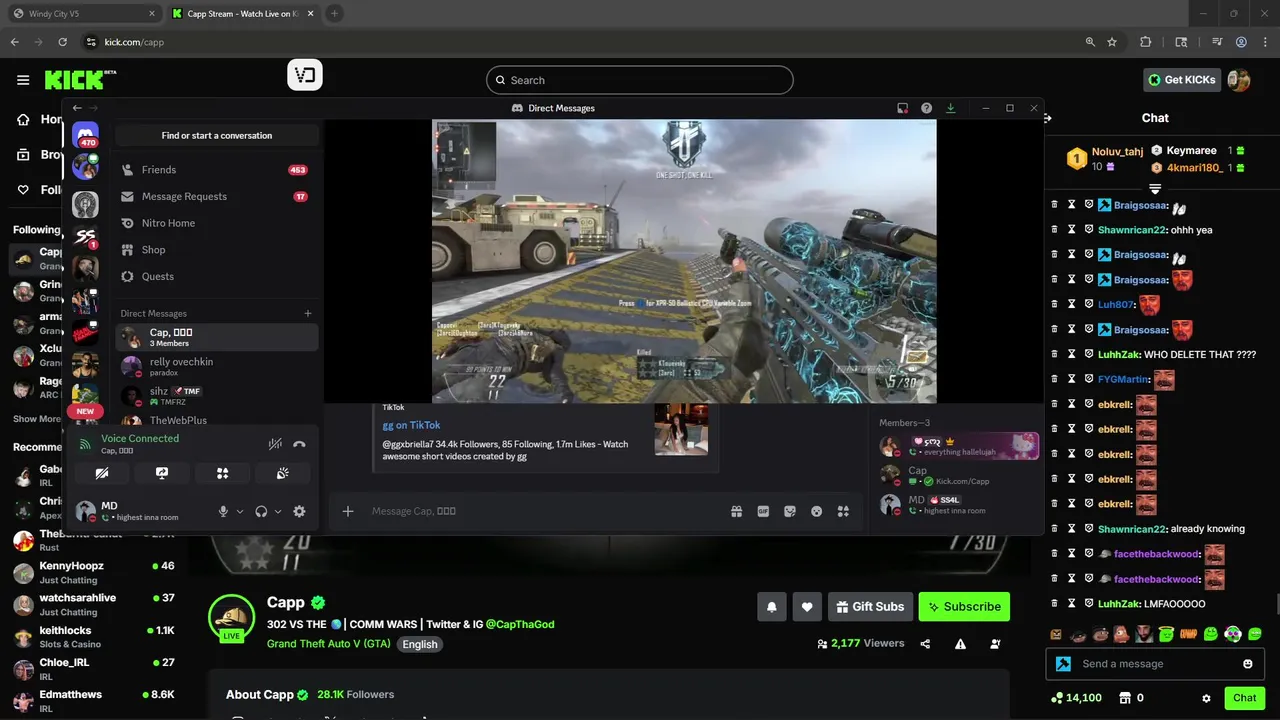Subscribe to the Capp channel
This screenshot has width=1280, height=720.
coord(964,606)
